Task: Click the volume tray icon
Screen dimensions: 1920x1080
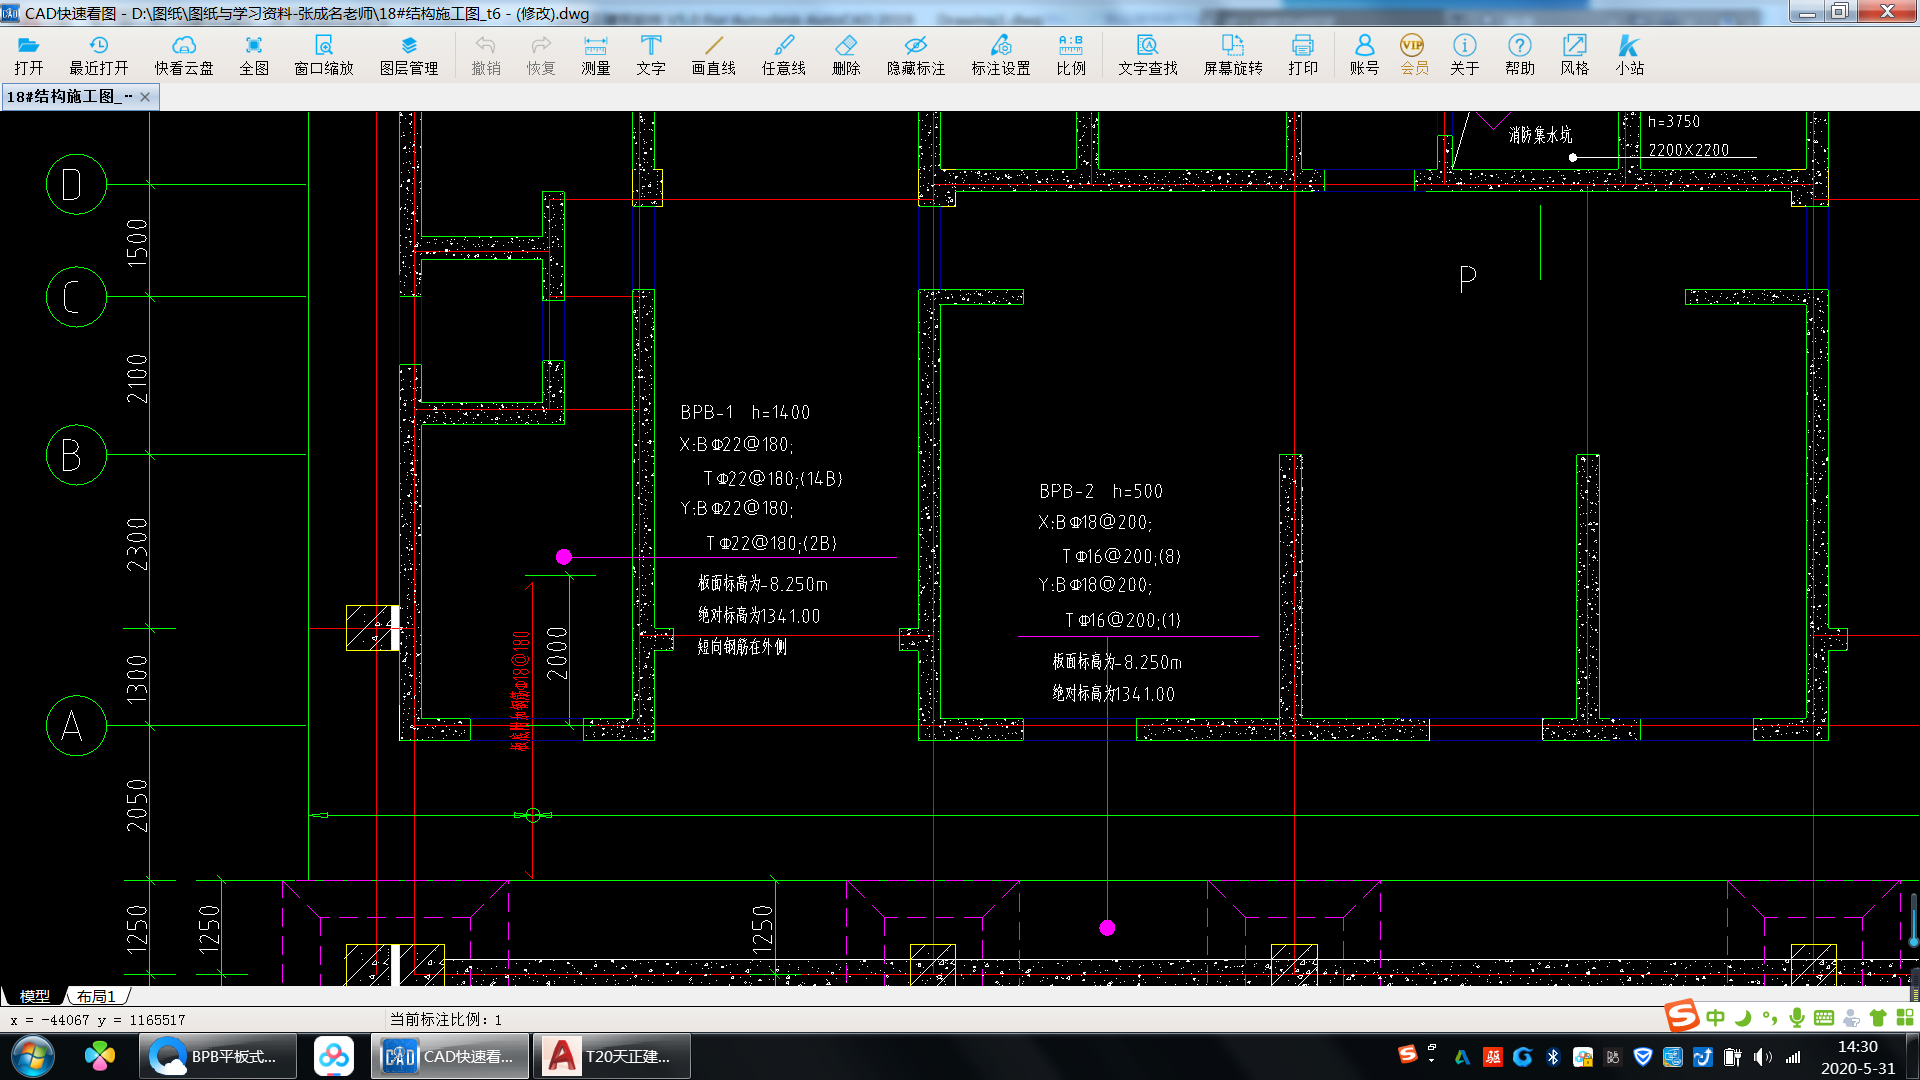Action: pos(1763,1057)
